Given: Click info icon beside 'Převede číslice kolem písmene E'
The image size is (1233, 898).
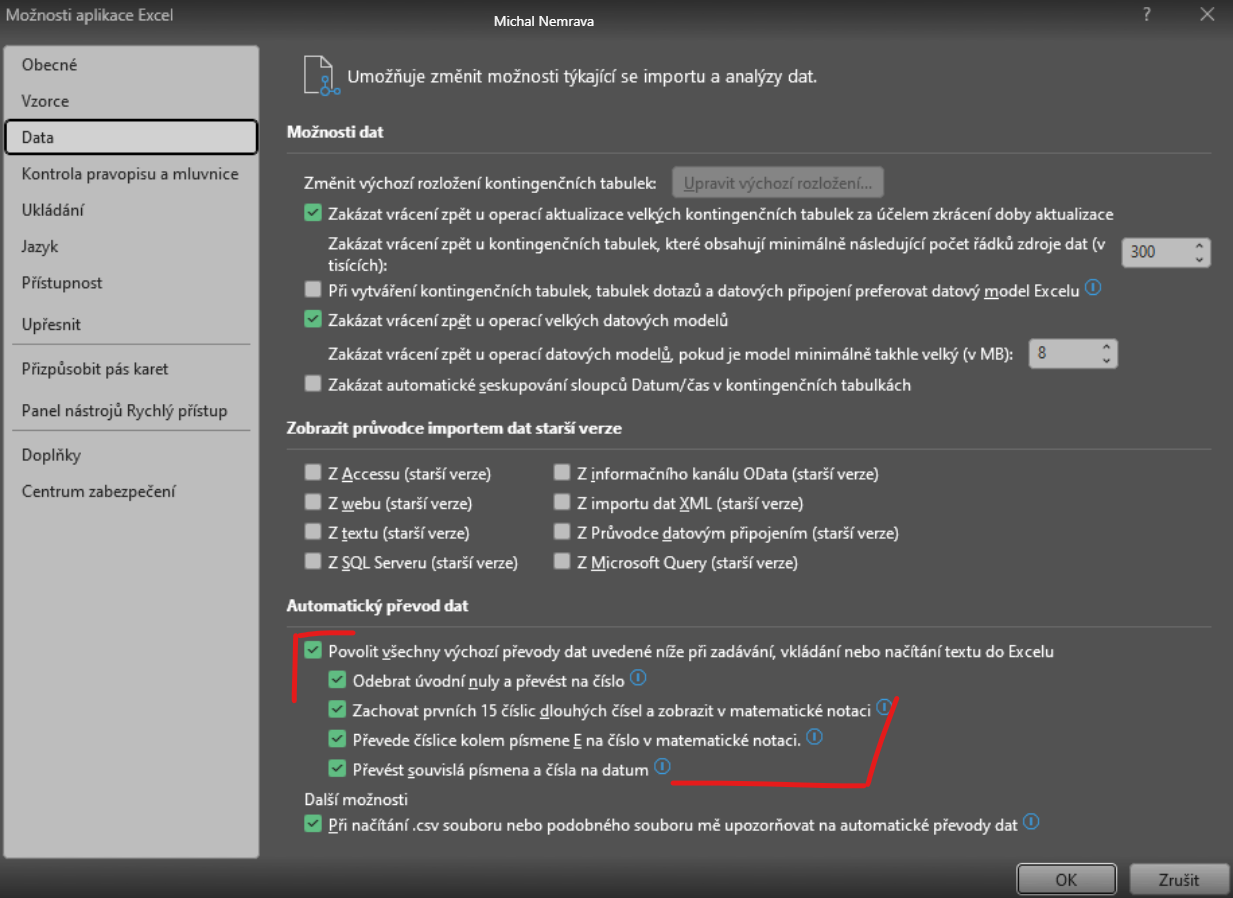Looking at the screenshot, I should click(814, 738).
